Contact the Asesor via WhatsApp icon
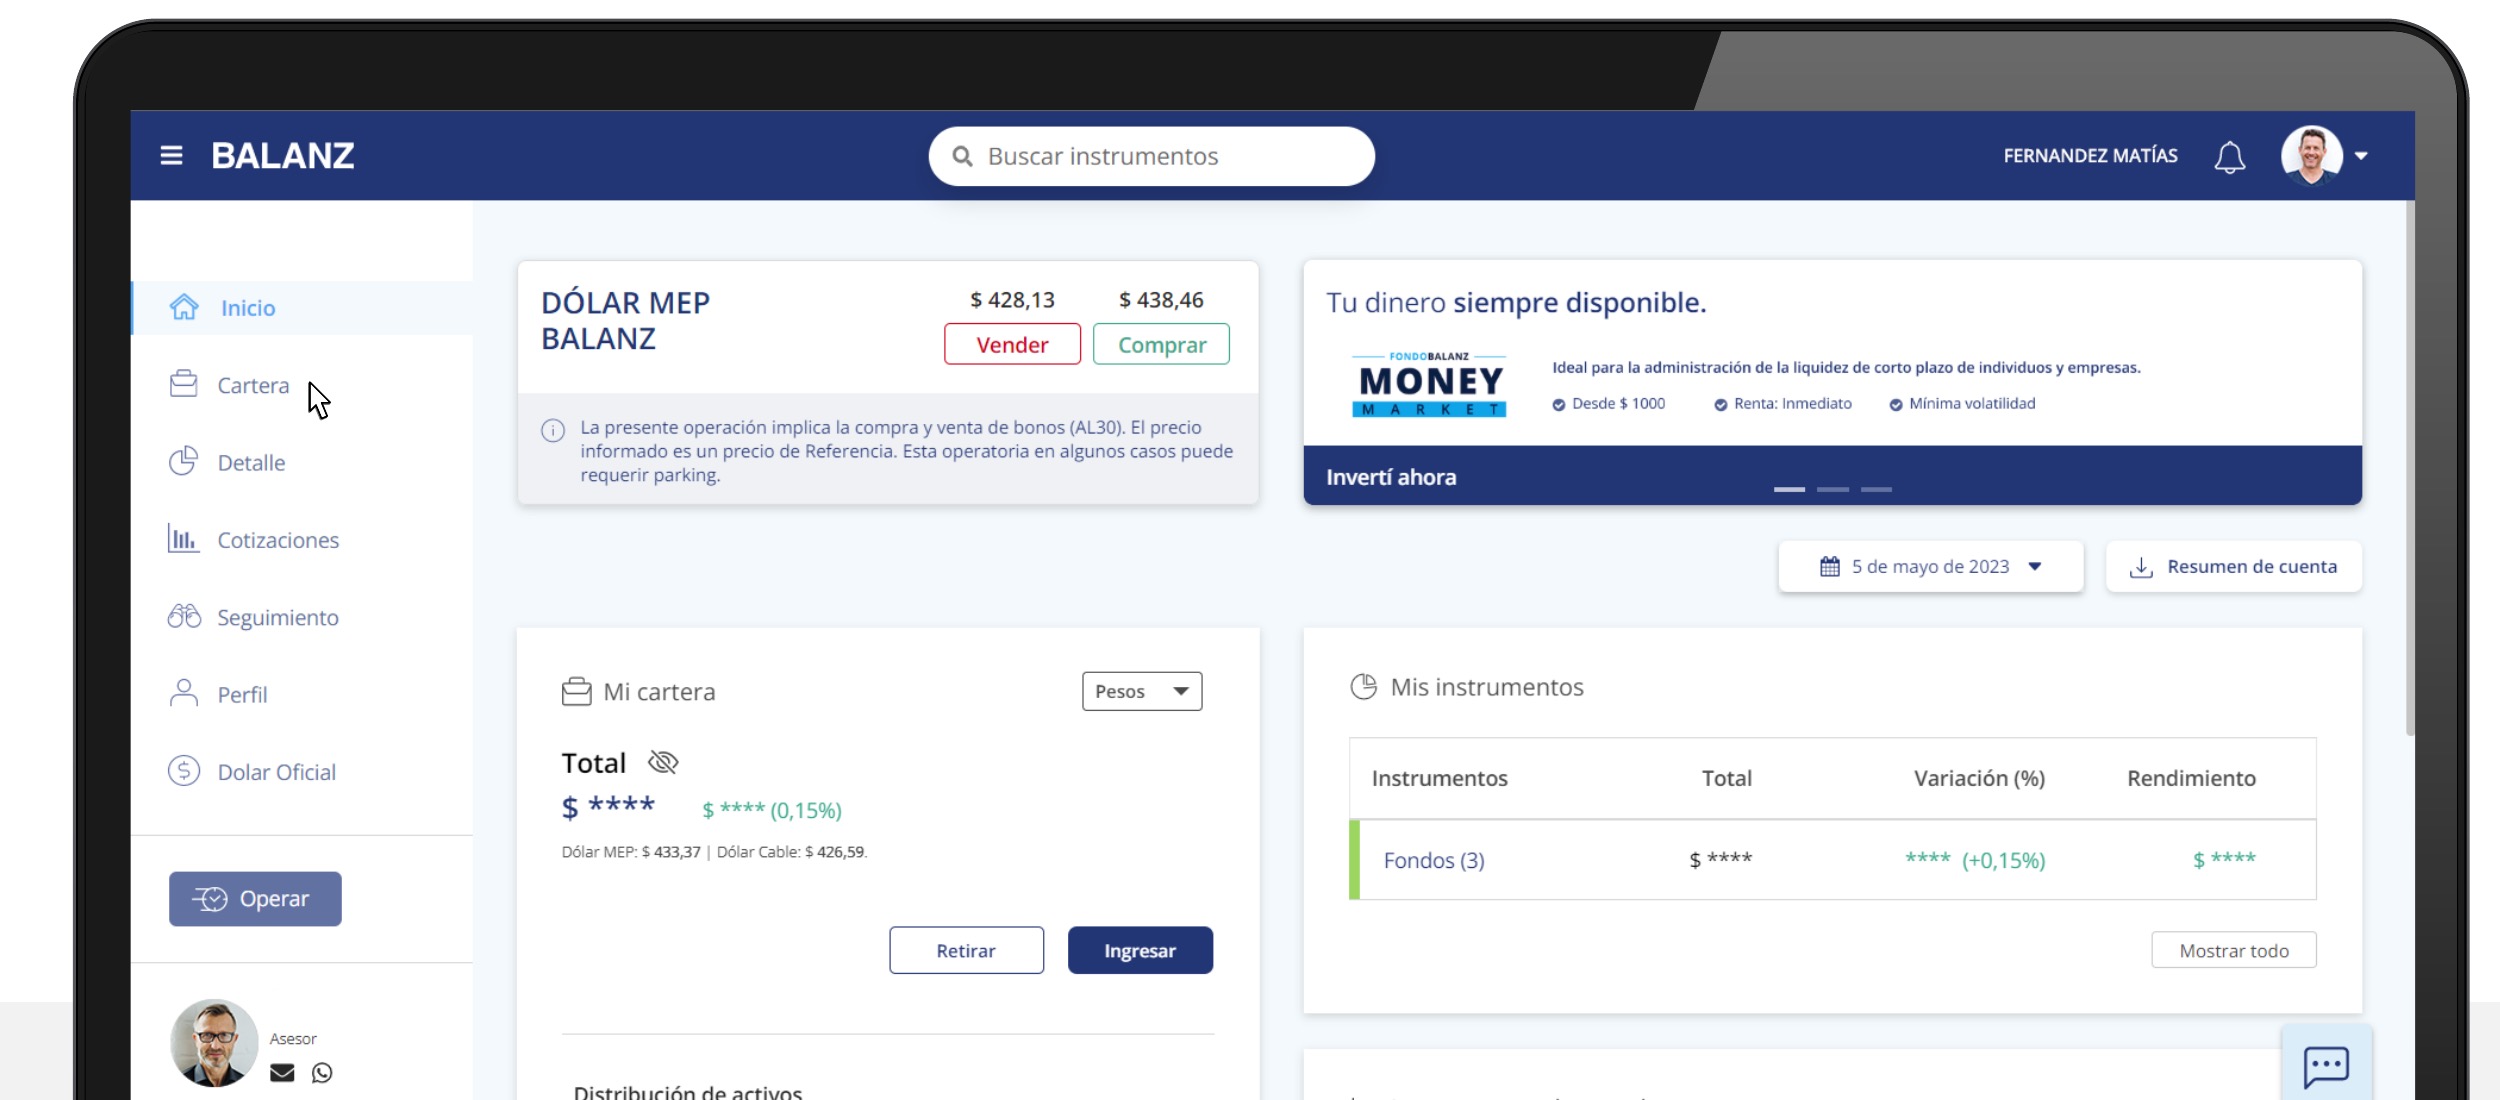 [x=322, y=1073]
